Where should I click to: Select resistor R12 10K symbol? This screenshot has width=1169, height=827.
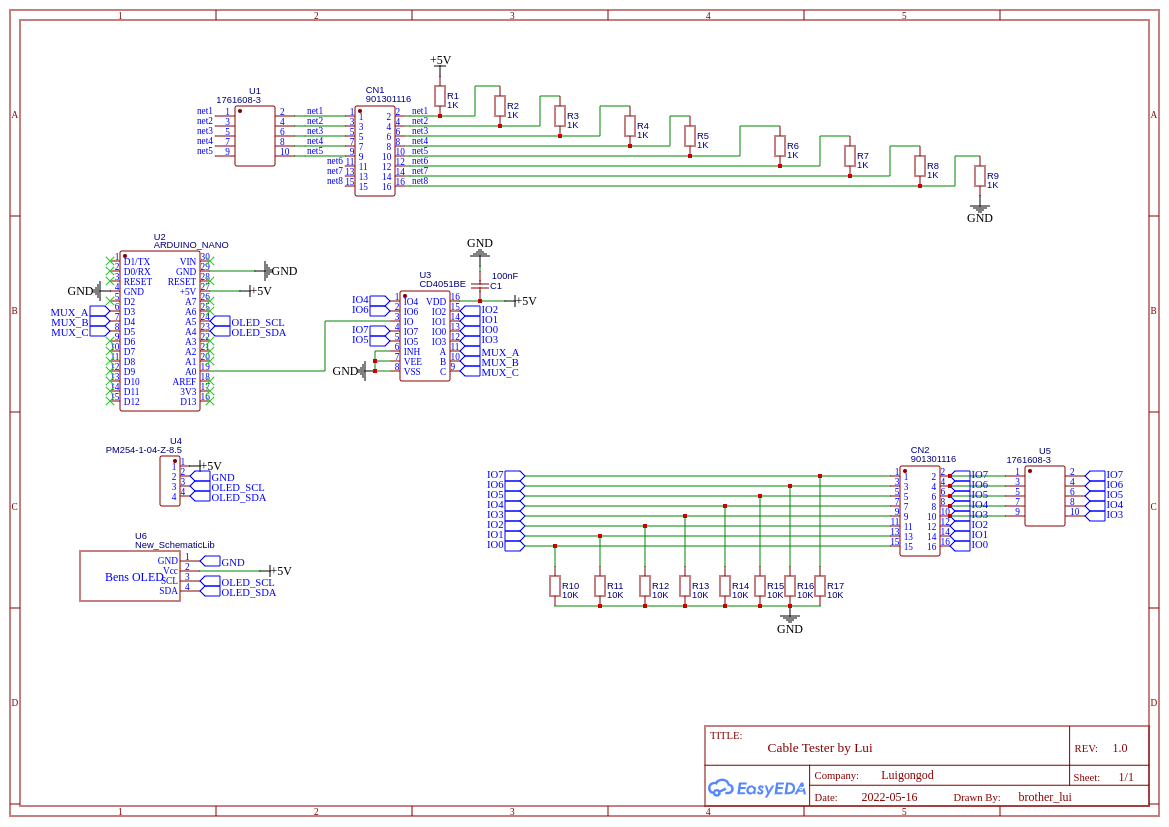pos(645,586)
